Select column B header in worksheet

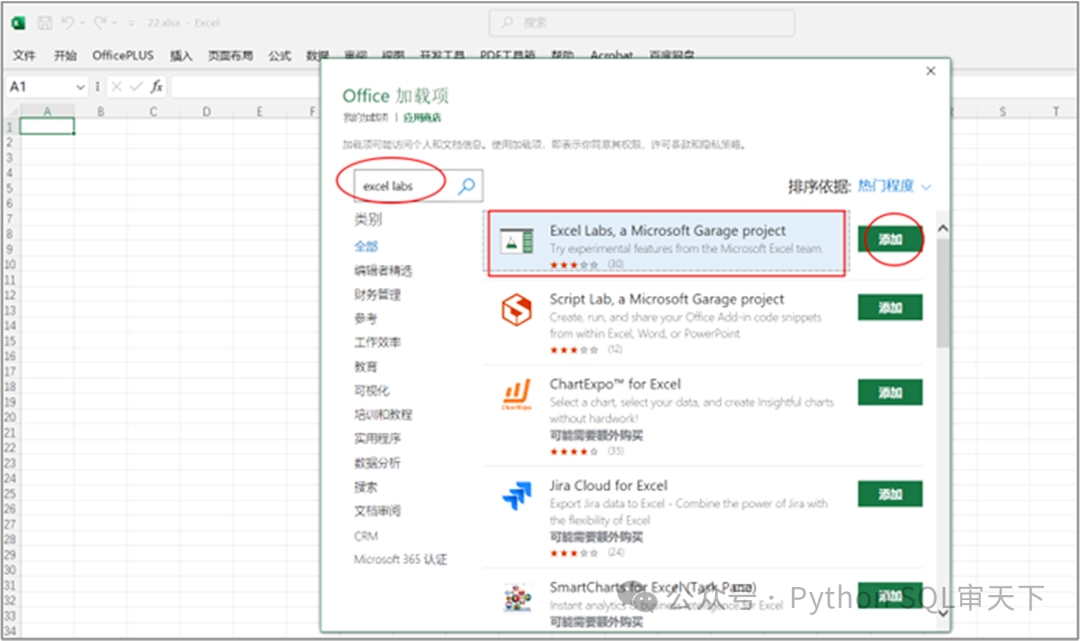pyautogui.click(x=101, y=111)
